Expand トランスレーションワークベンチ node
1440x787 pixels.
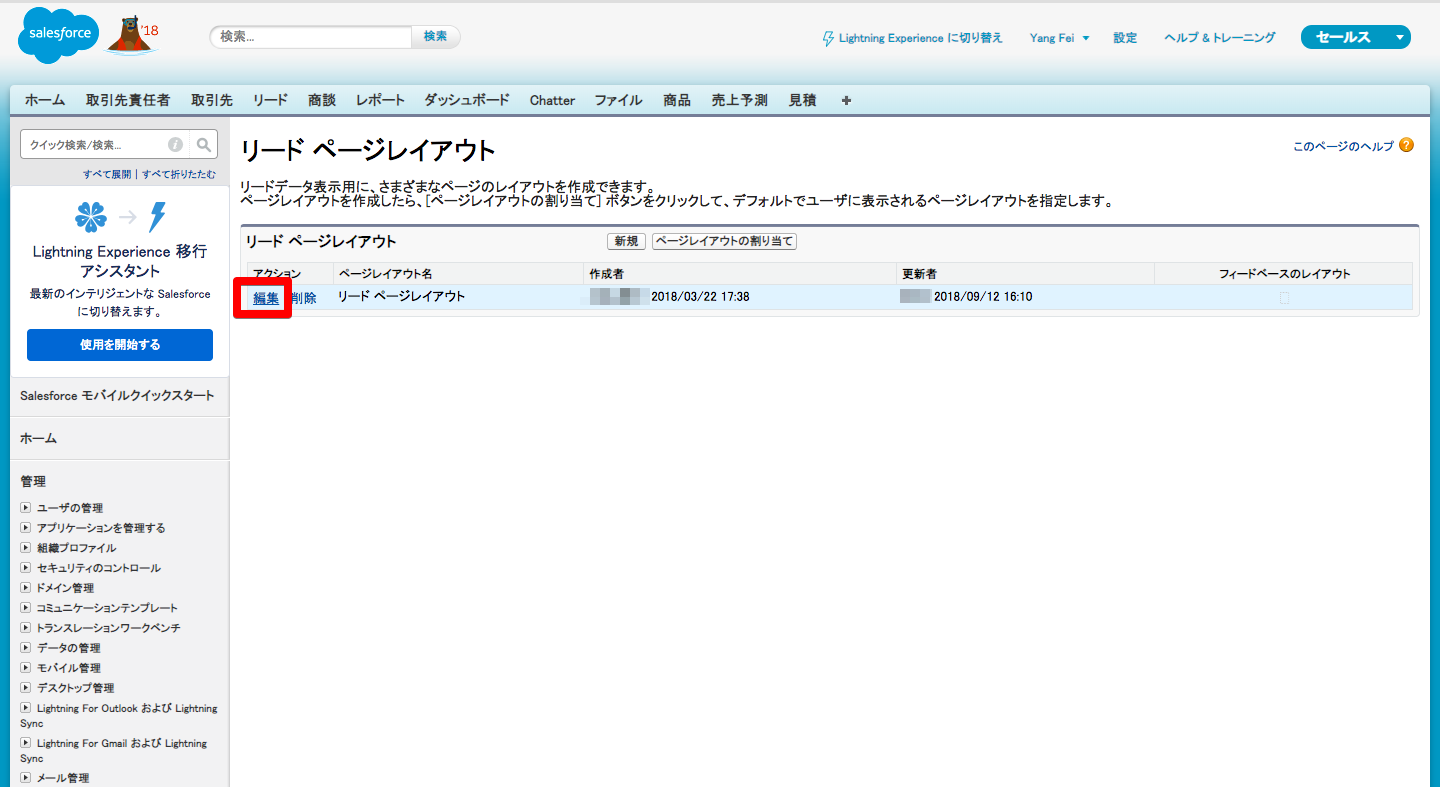click(x=26, y=628)
